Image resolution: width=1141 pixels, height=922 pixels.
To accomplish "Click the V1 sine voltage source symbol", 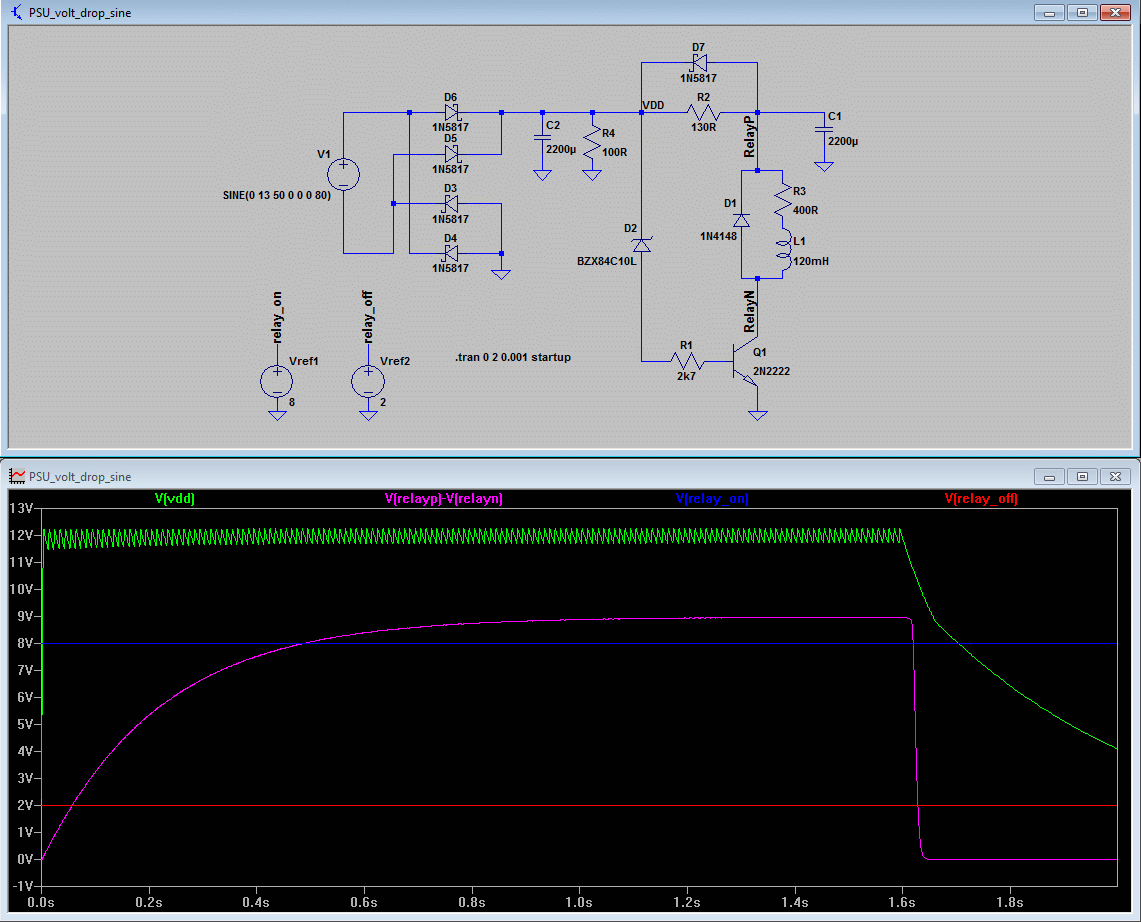I will pyautogui.click(x=343, y=174).
